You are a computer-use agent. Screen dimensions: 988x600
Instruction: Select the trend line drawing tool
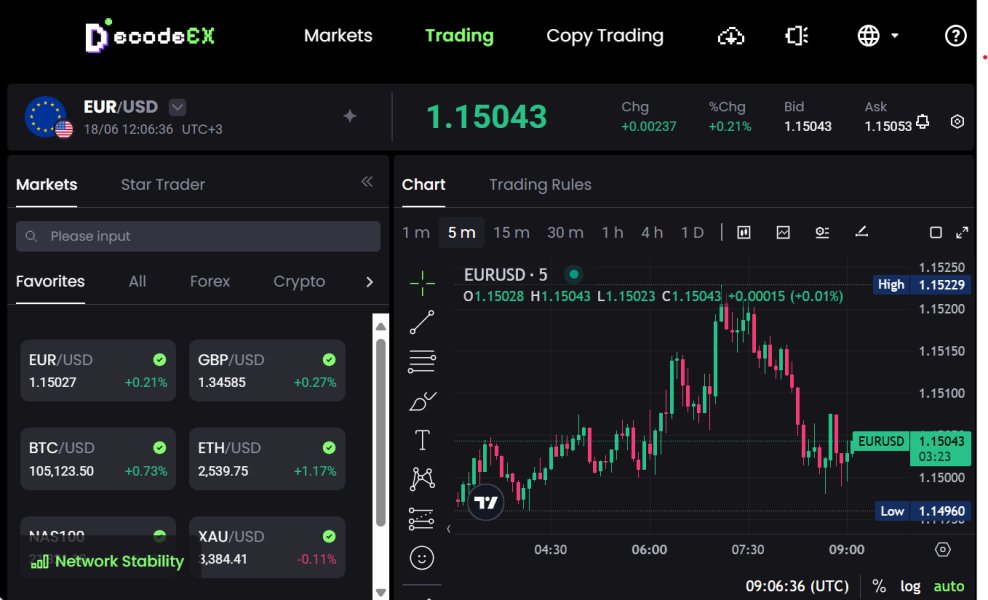(x=422, y=322)
